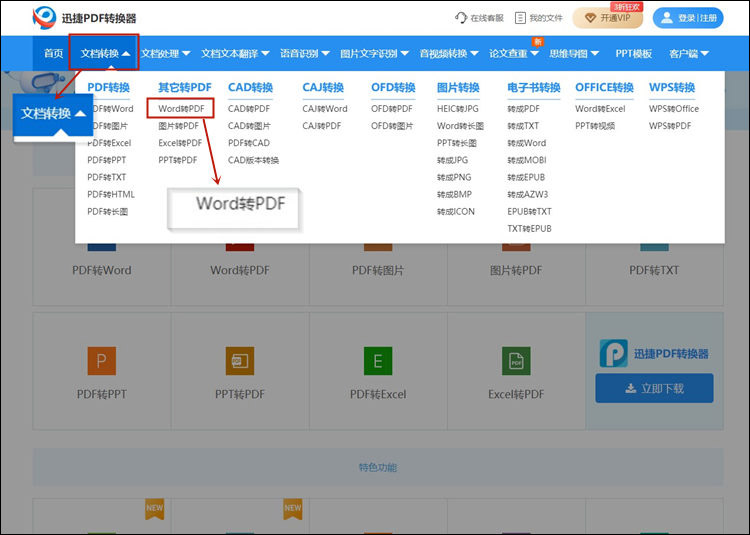The image size is (750, 535).
Task: Open the 在线客服 headset icon
Action: pyautogui.click(x=461, y=18)
